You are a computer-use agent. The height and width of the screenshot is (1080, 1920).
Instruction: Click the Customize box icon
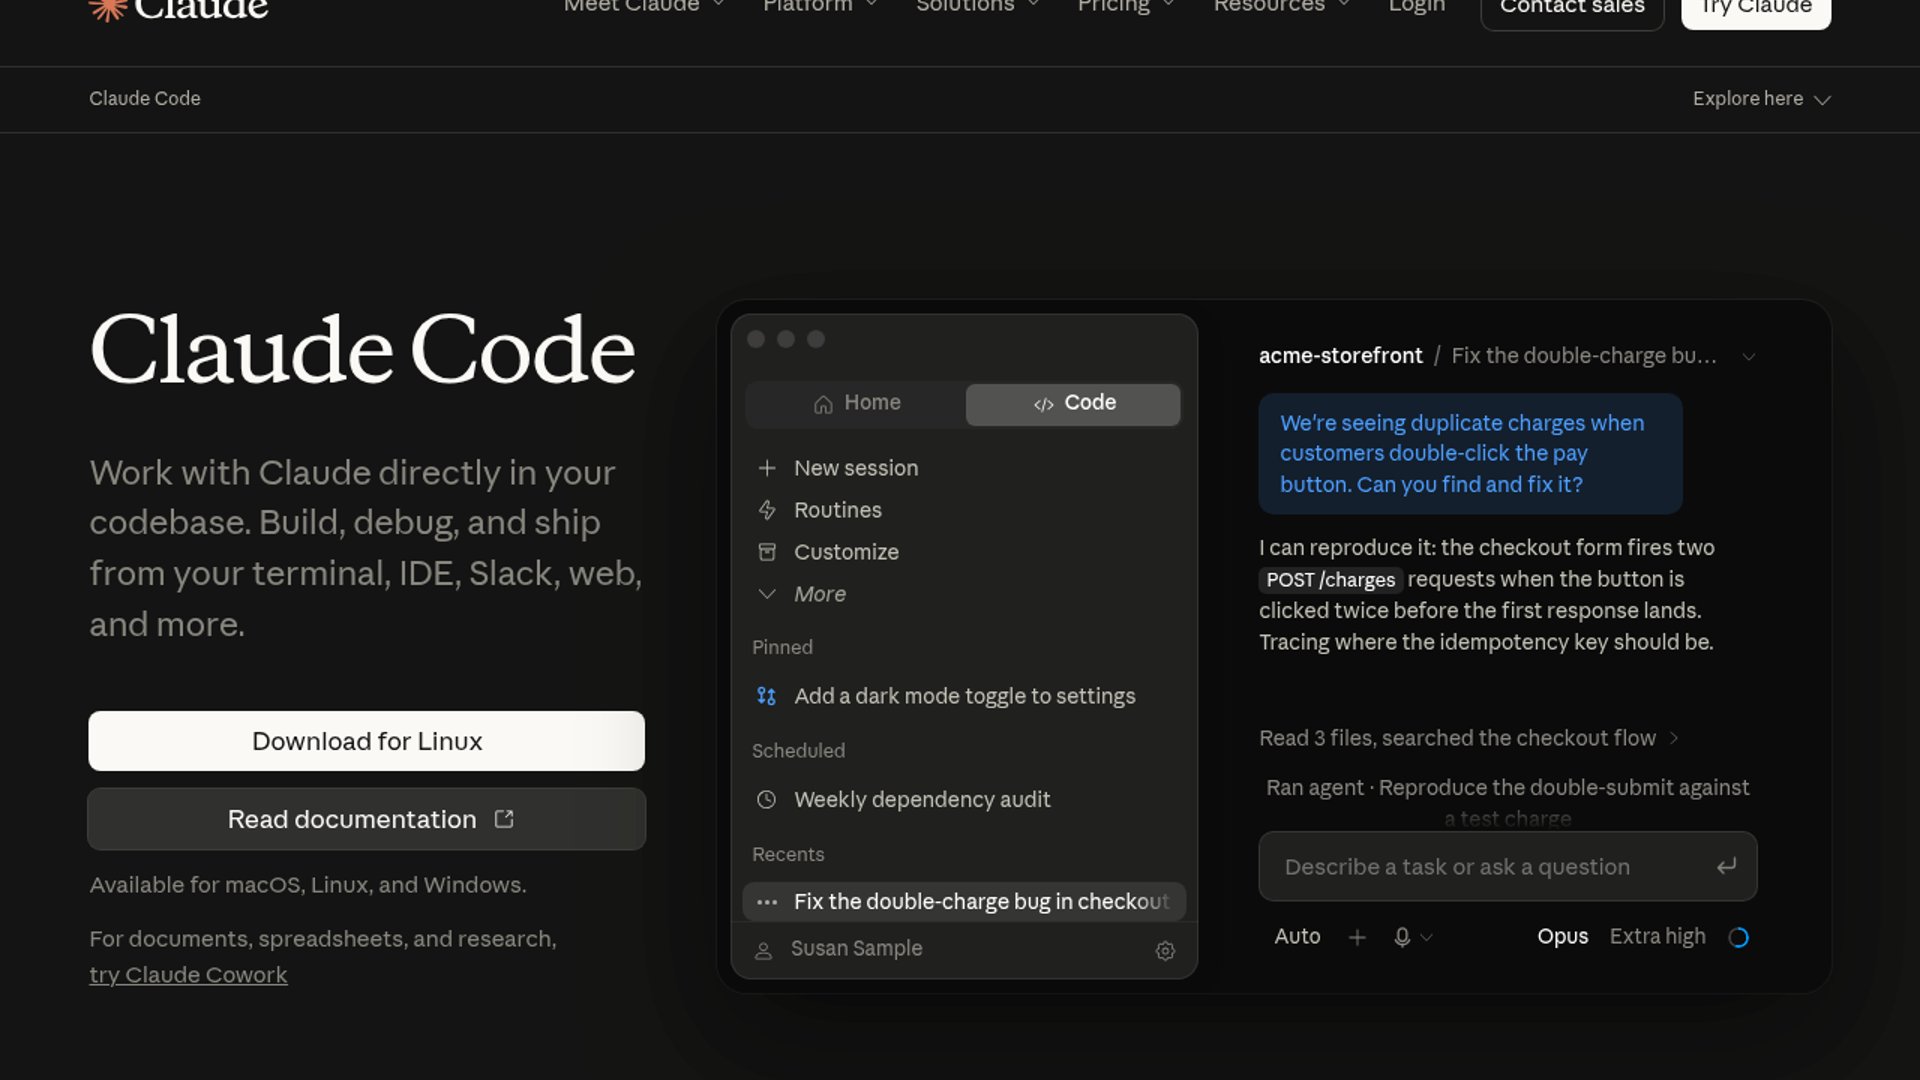click(767, 552)
